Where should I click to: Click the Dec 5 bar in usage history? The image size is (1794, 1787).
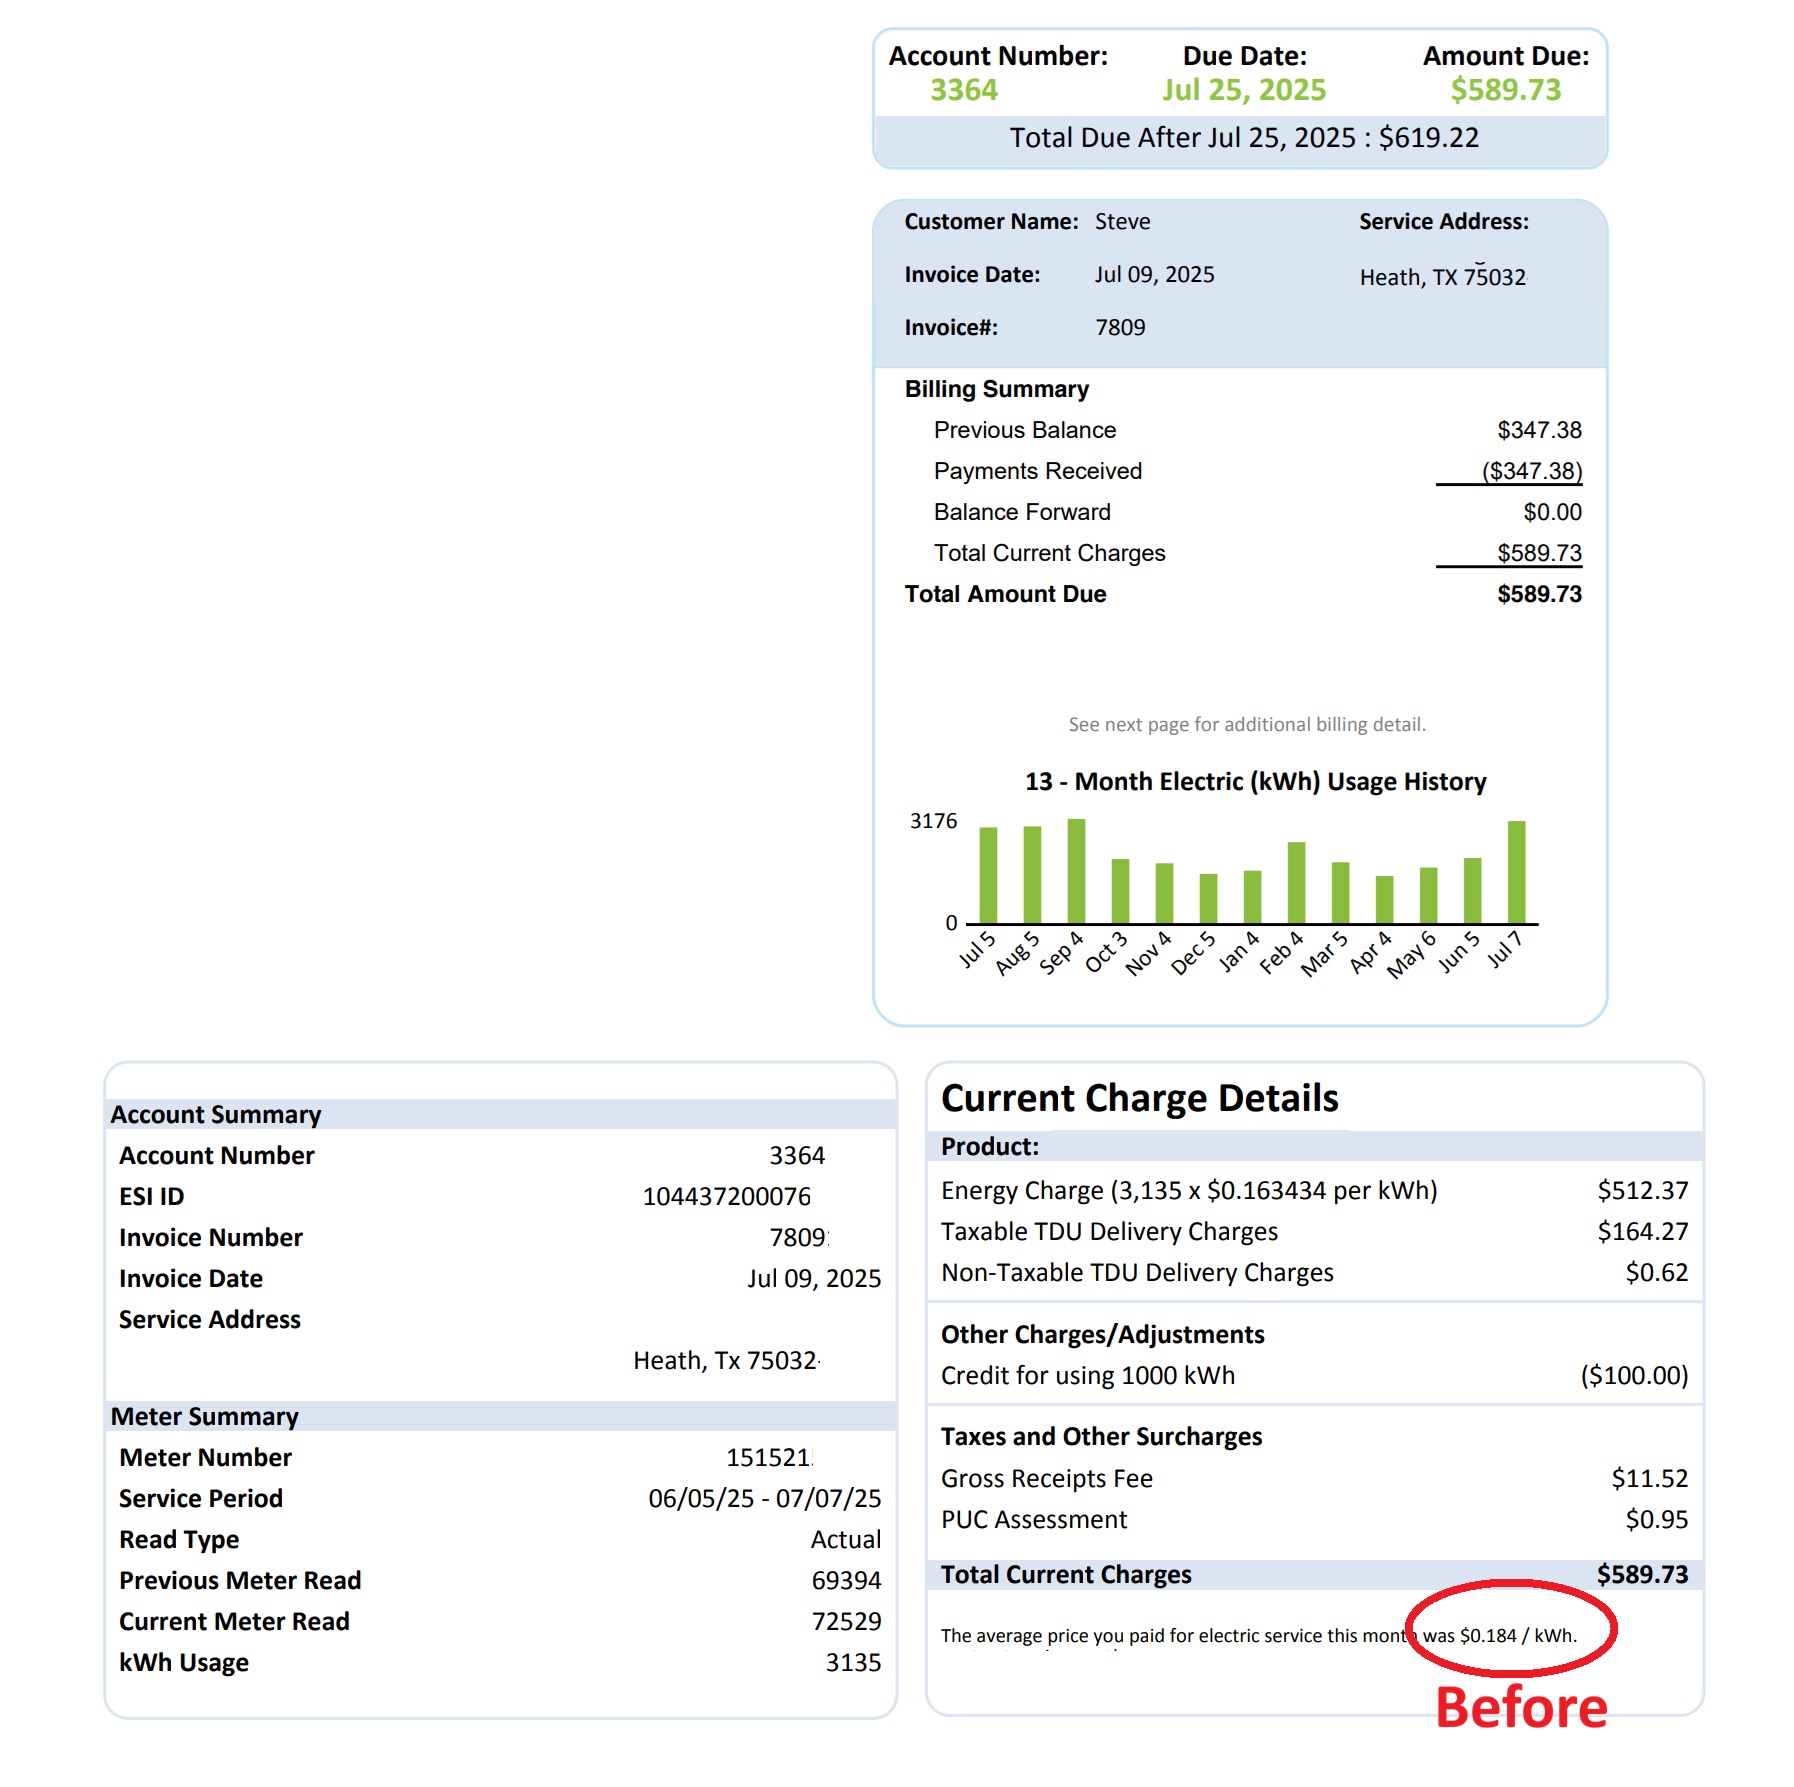[1208, 898]
